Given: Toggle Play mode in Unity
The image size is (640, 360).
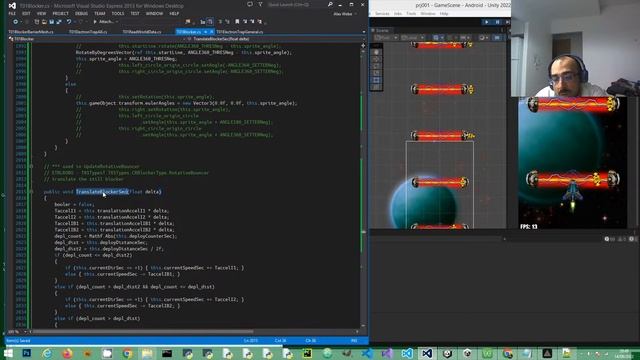Looking at the screenshot, I should point(487,22).
